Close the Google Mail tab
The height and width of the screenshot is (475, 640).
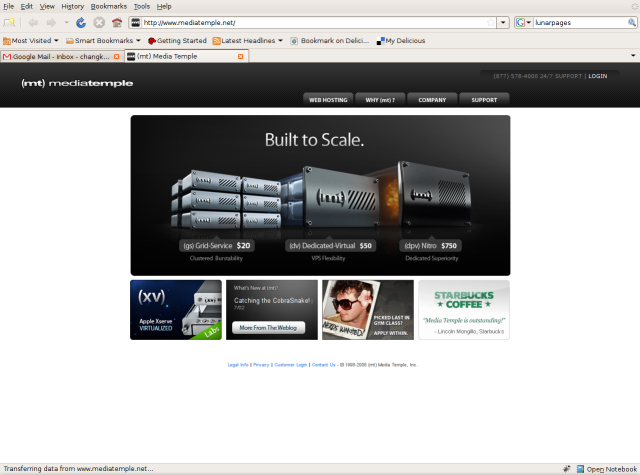pyautogui.click(x=117, y=56)
